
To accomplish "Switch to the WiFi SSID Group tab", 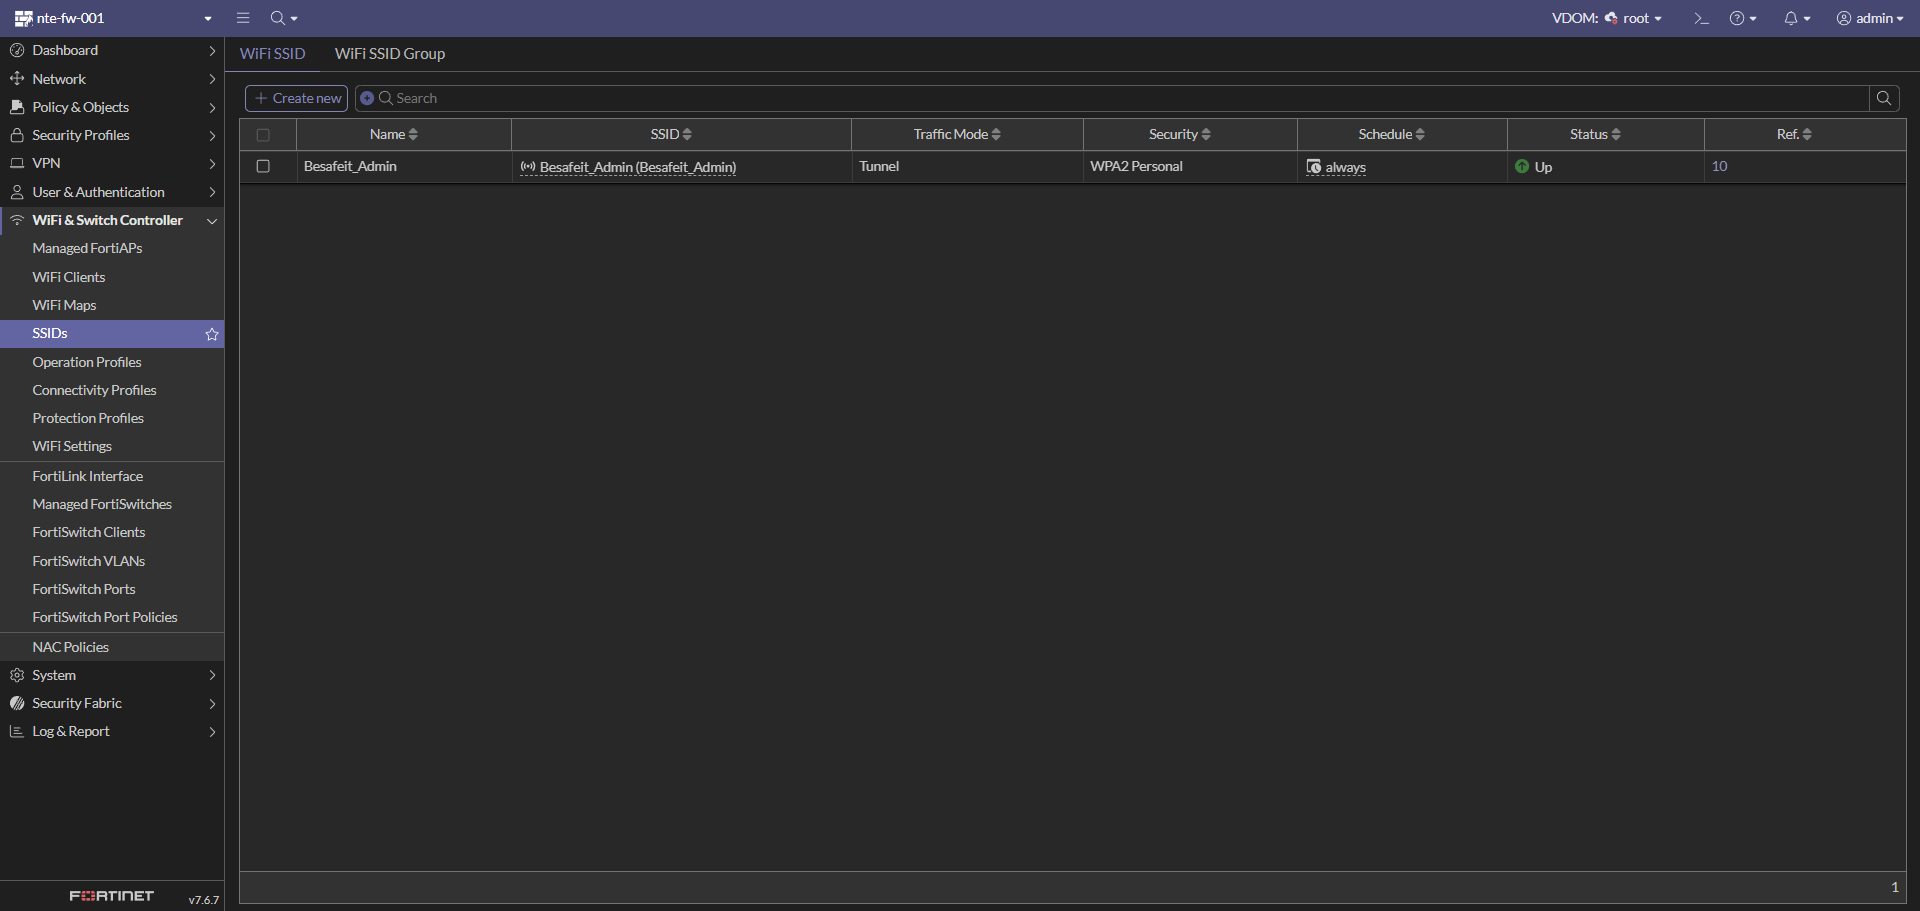I will tap(390, 54).
